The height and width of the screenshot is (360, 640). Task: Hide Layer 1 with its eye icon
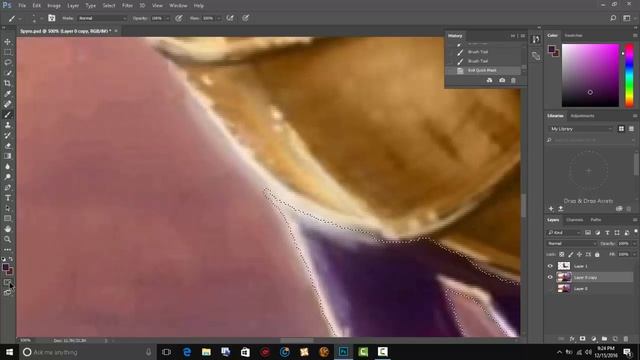[550, 266]
